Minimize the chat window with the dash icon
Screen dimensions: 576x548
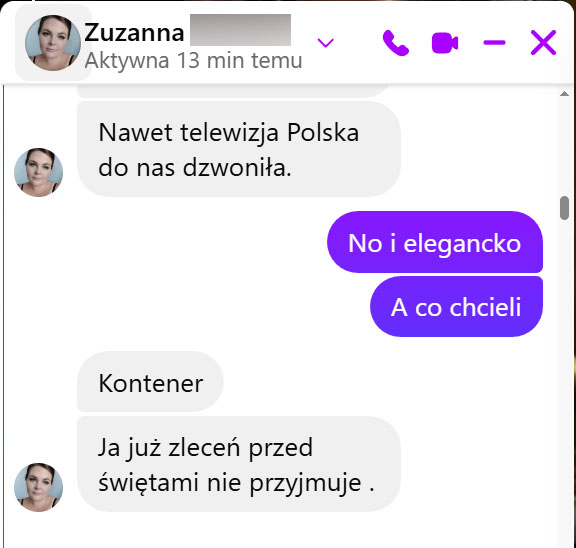494,43
